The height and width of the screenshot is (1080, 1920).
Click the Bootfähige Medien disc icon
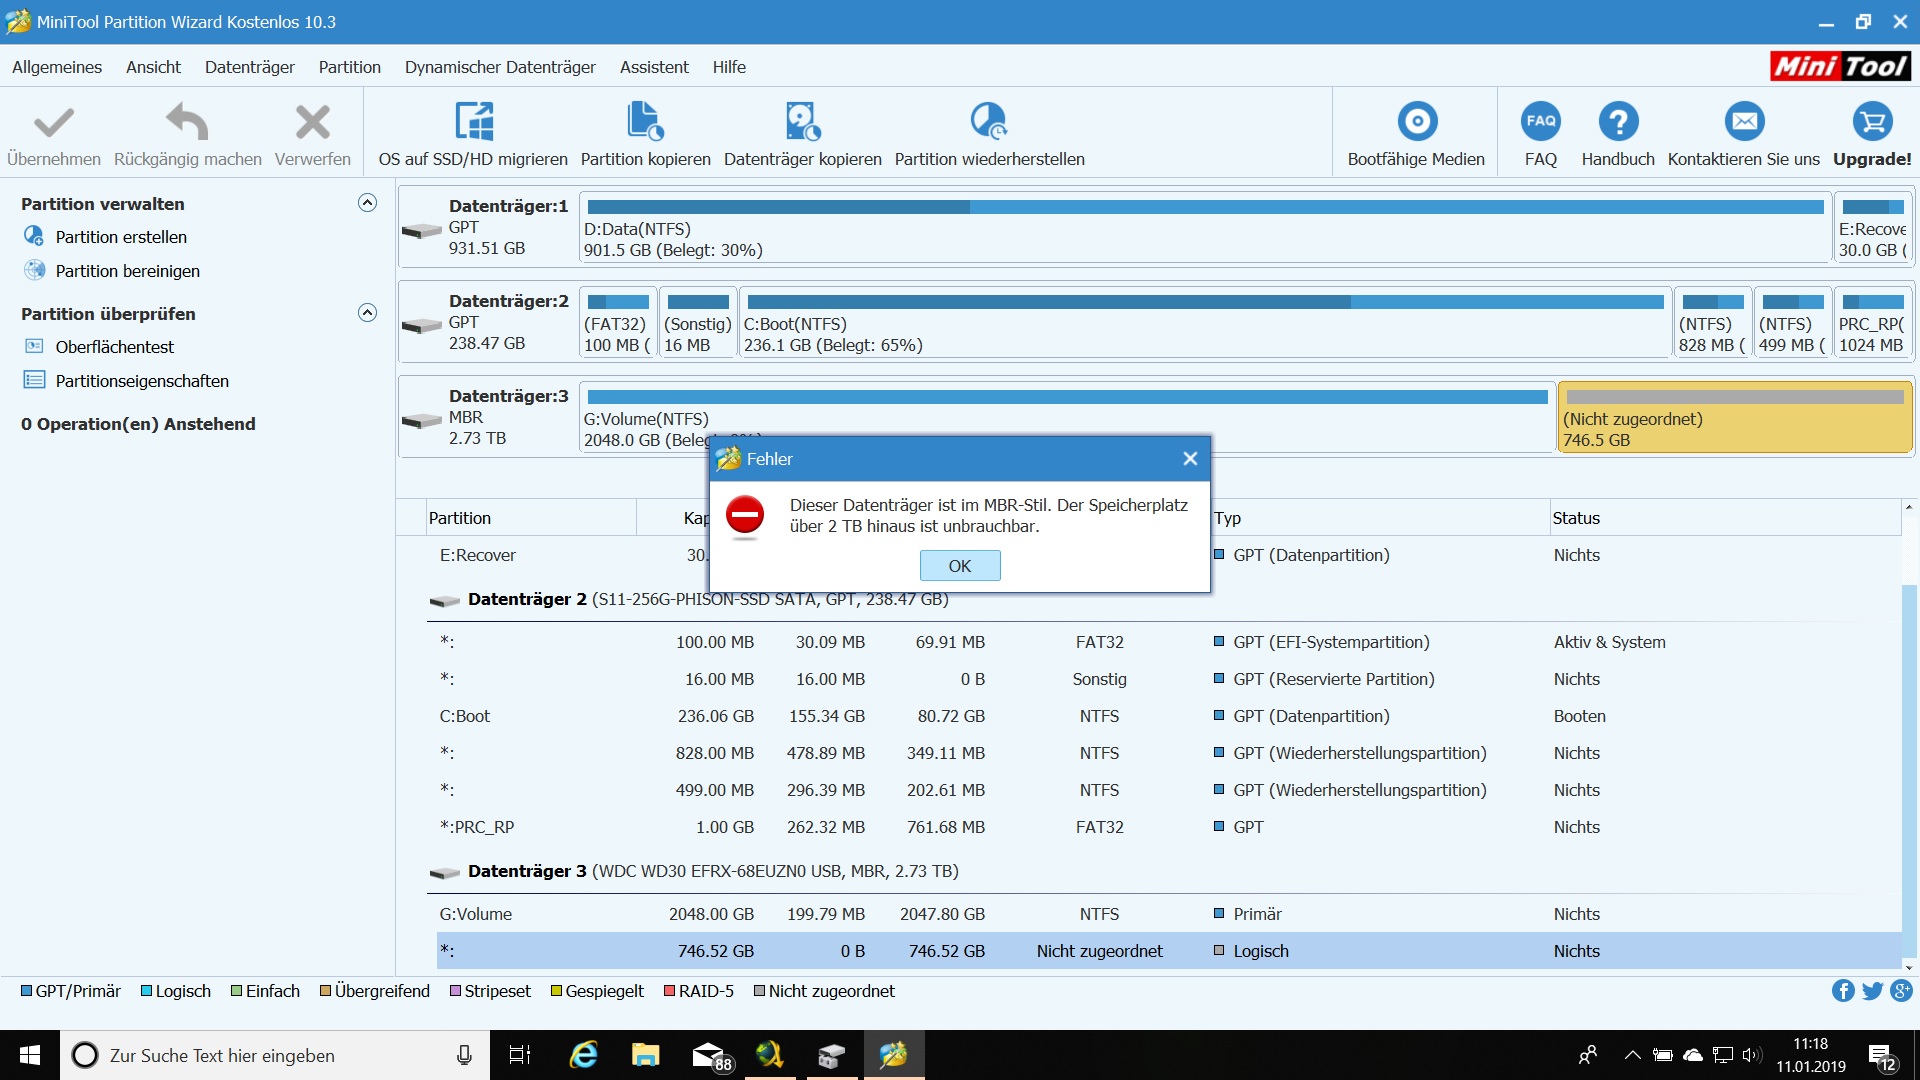[x=1416, y=122]
